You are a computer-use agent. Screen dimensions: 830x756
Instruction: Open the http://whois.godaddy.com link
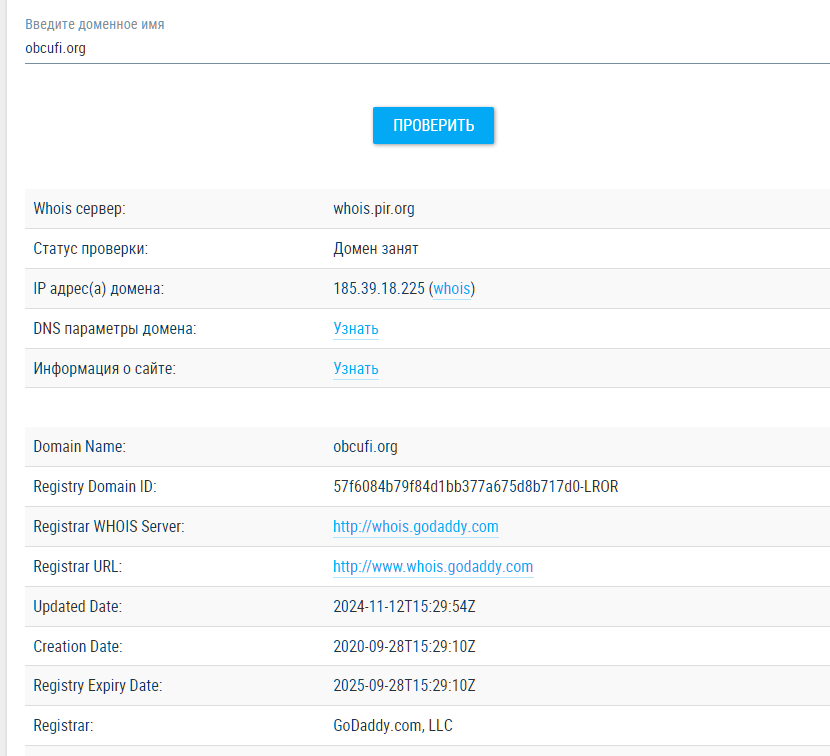click(415, 526)
